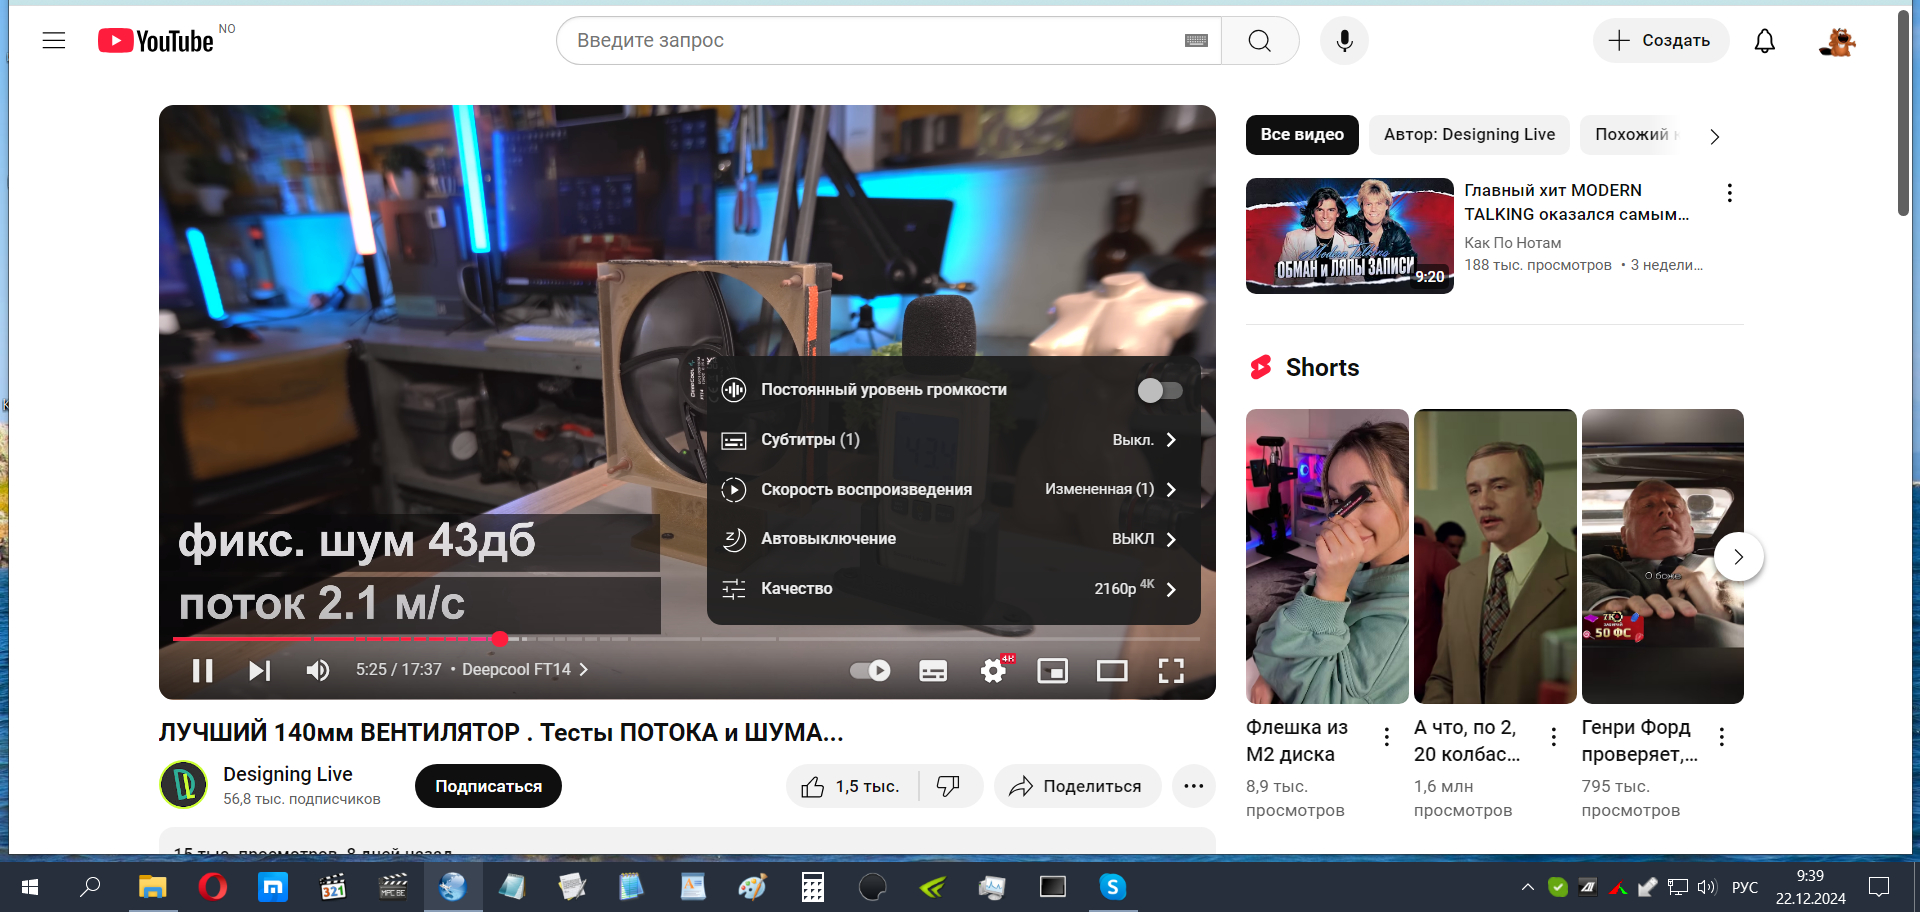Open File Explorer from taskbar
This screenshot has height=912, width=1920.
(152, 887)
